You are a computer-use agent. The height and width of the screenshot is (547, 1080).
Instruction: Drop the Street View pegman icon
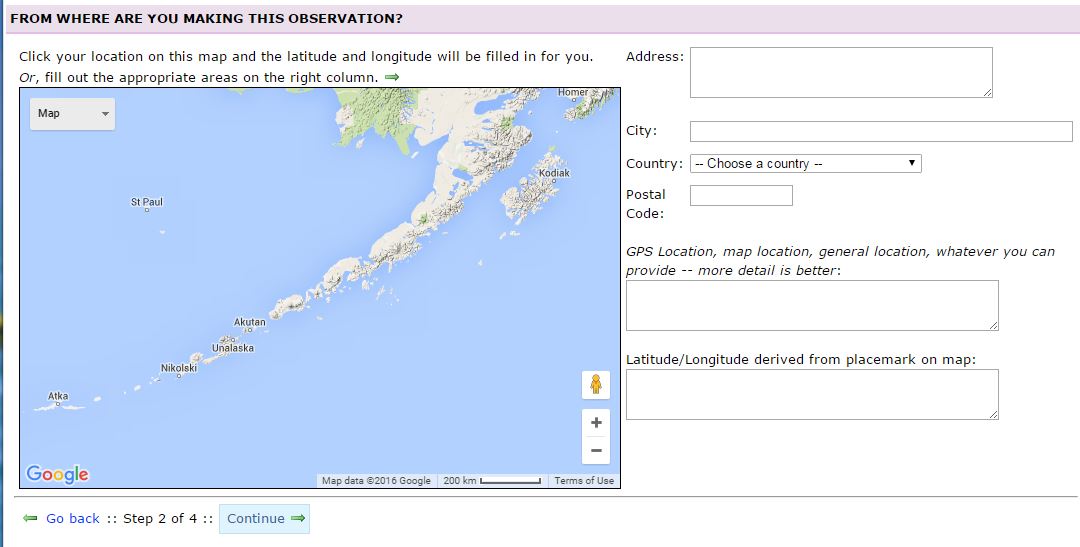(596, 385)
